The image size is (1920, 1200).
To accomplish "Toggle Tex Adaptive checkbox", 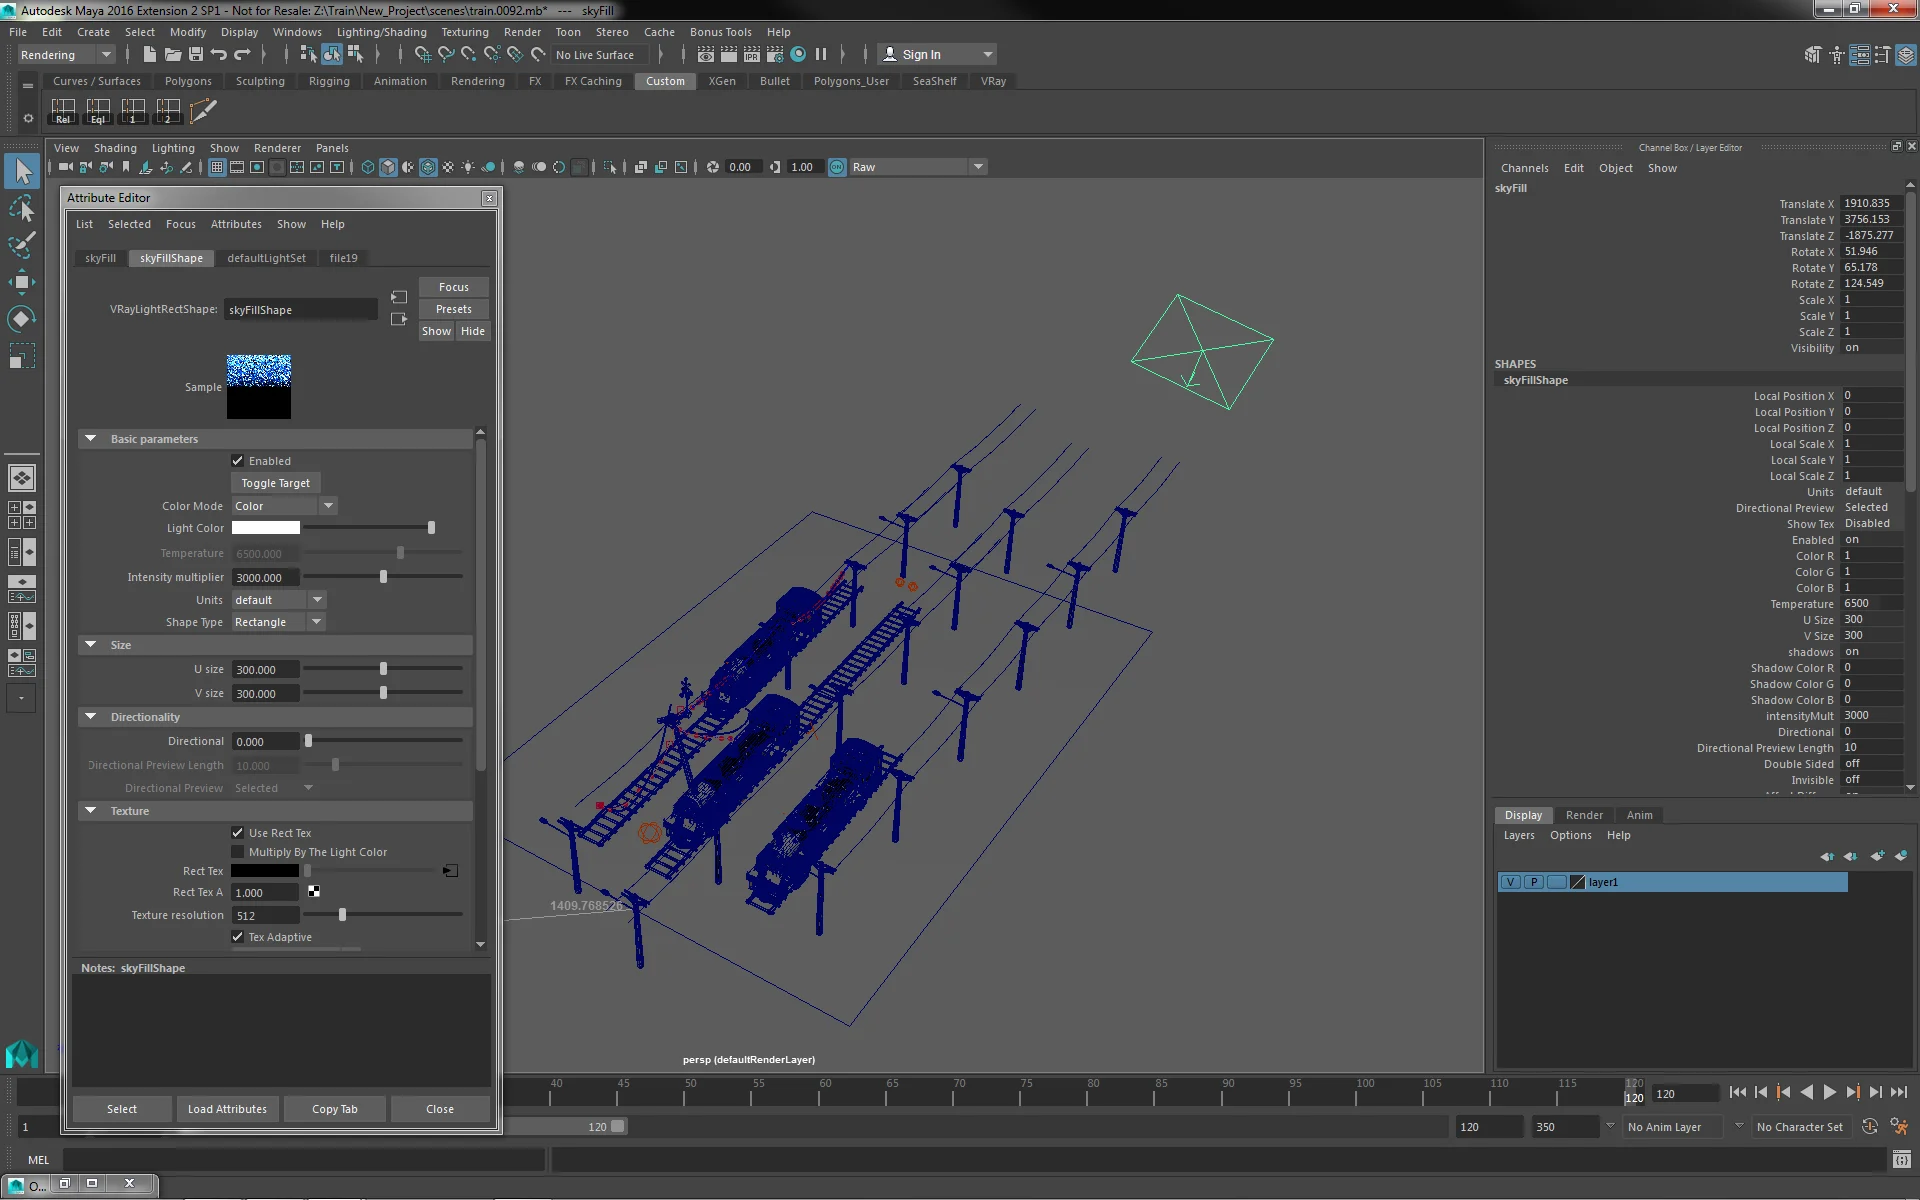I will pyautogui.click(x=238, y=937).
